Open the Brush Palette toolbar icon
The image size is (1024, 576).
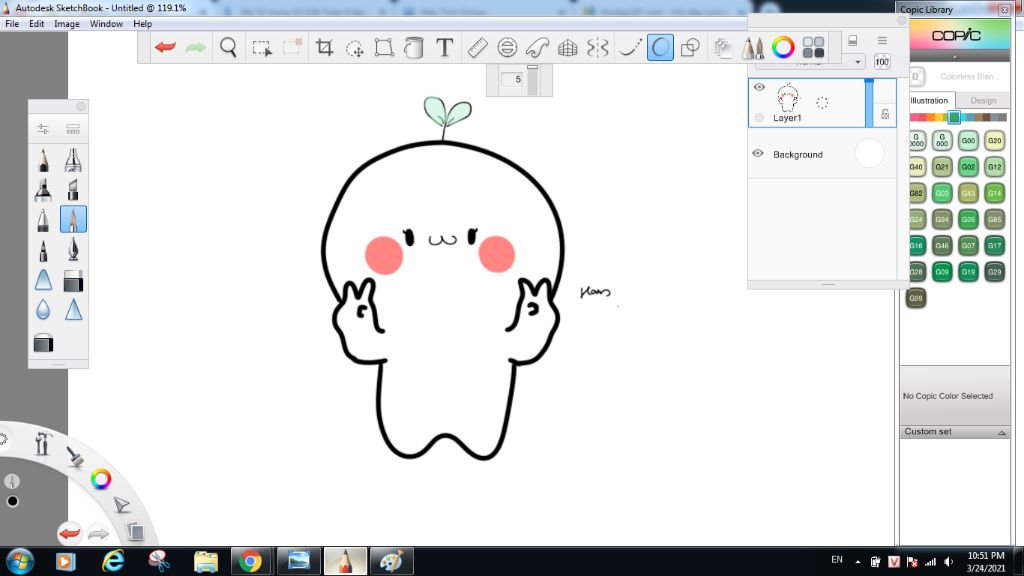pyautogui.click(x=752, y=47)
